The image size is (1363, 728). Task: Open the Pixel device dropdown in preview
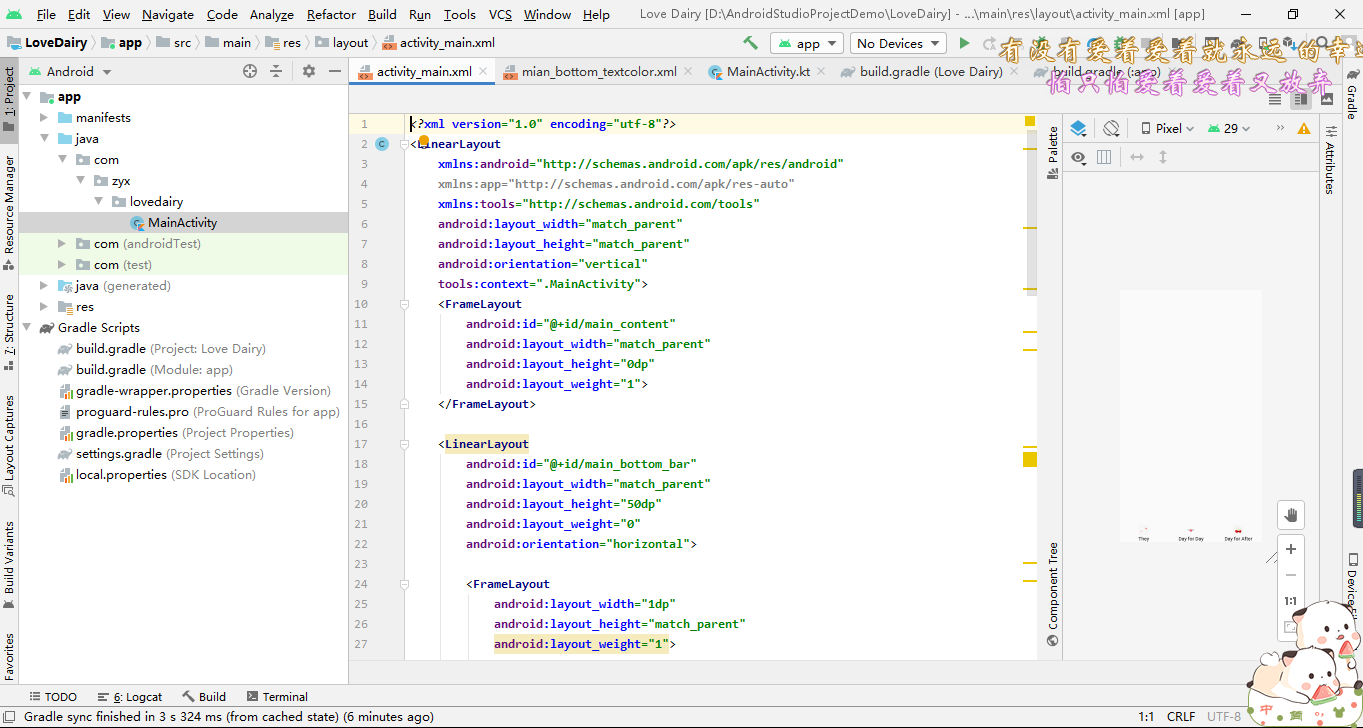(x=1167, y=128)
